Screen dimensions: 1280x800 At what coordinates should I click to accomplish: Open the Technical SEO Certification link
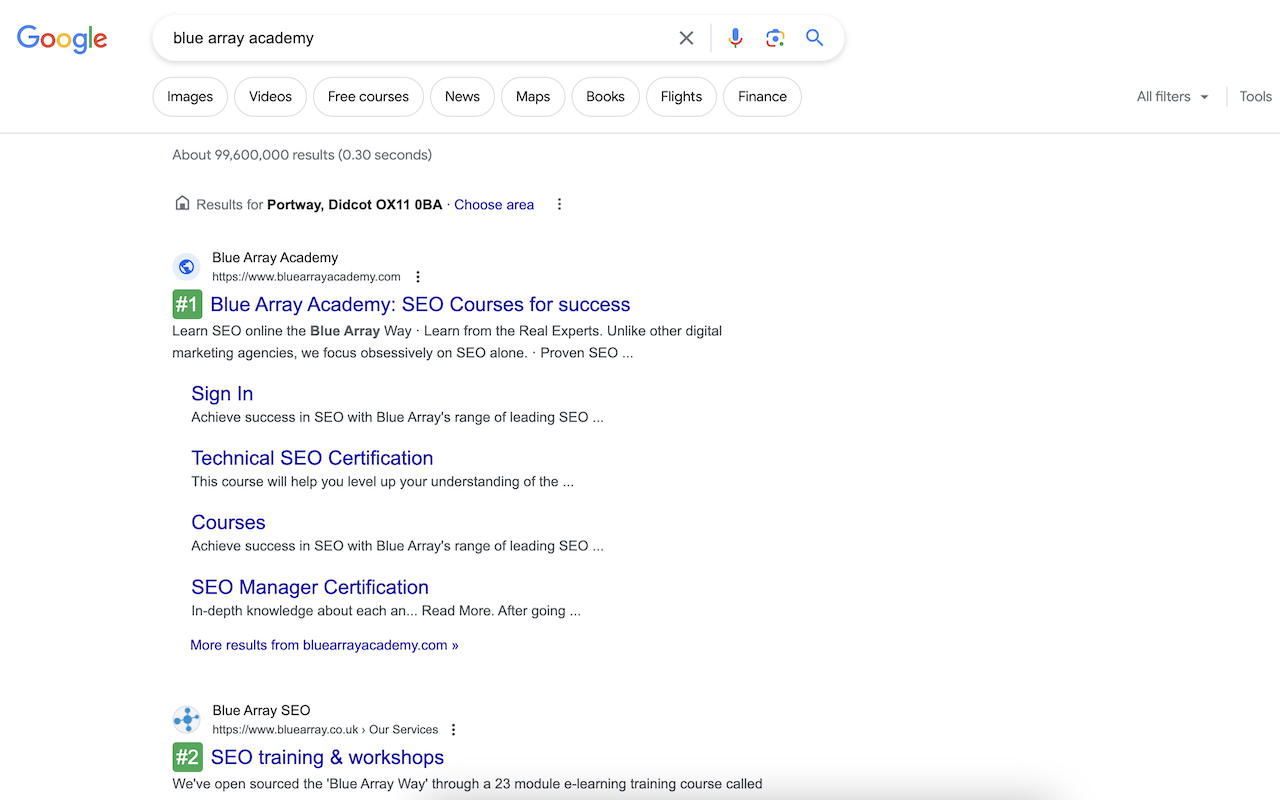[x=312, y=457]
